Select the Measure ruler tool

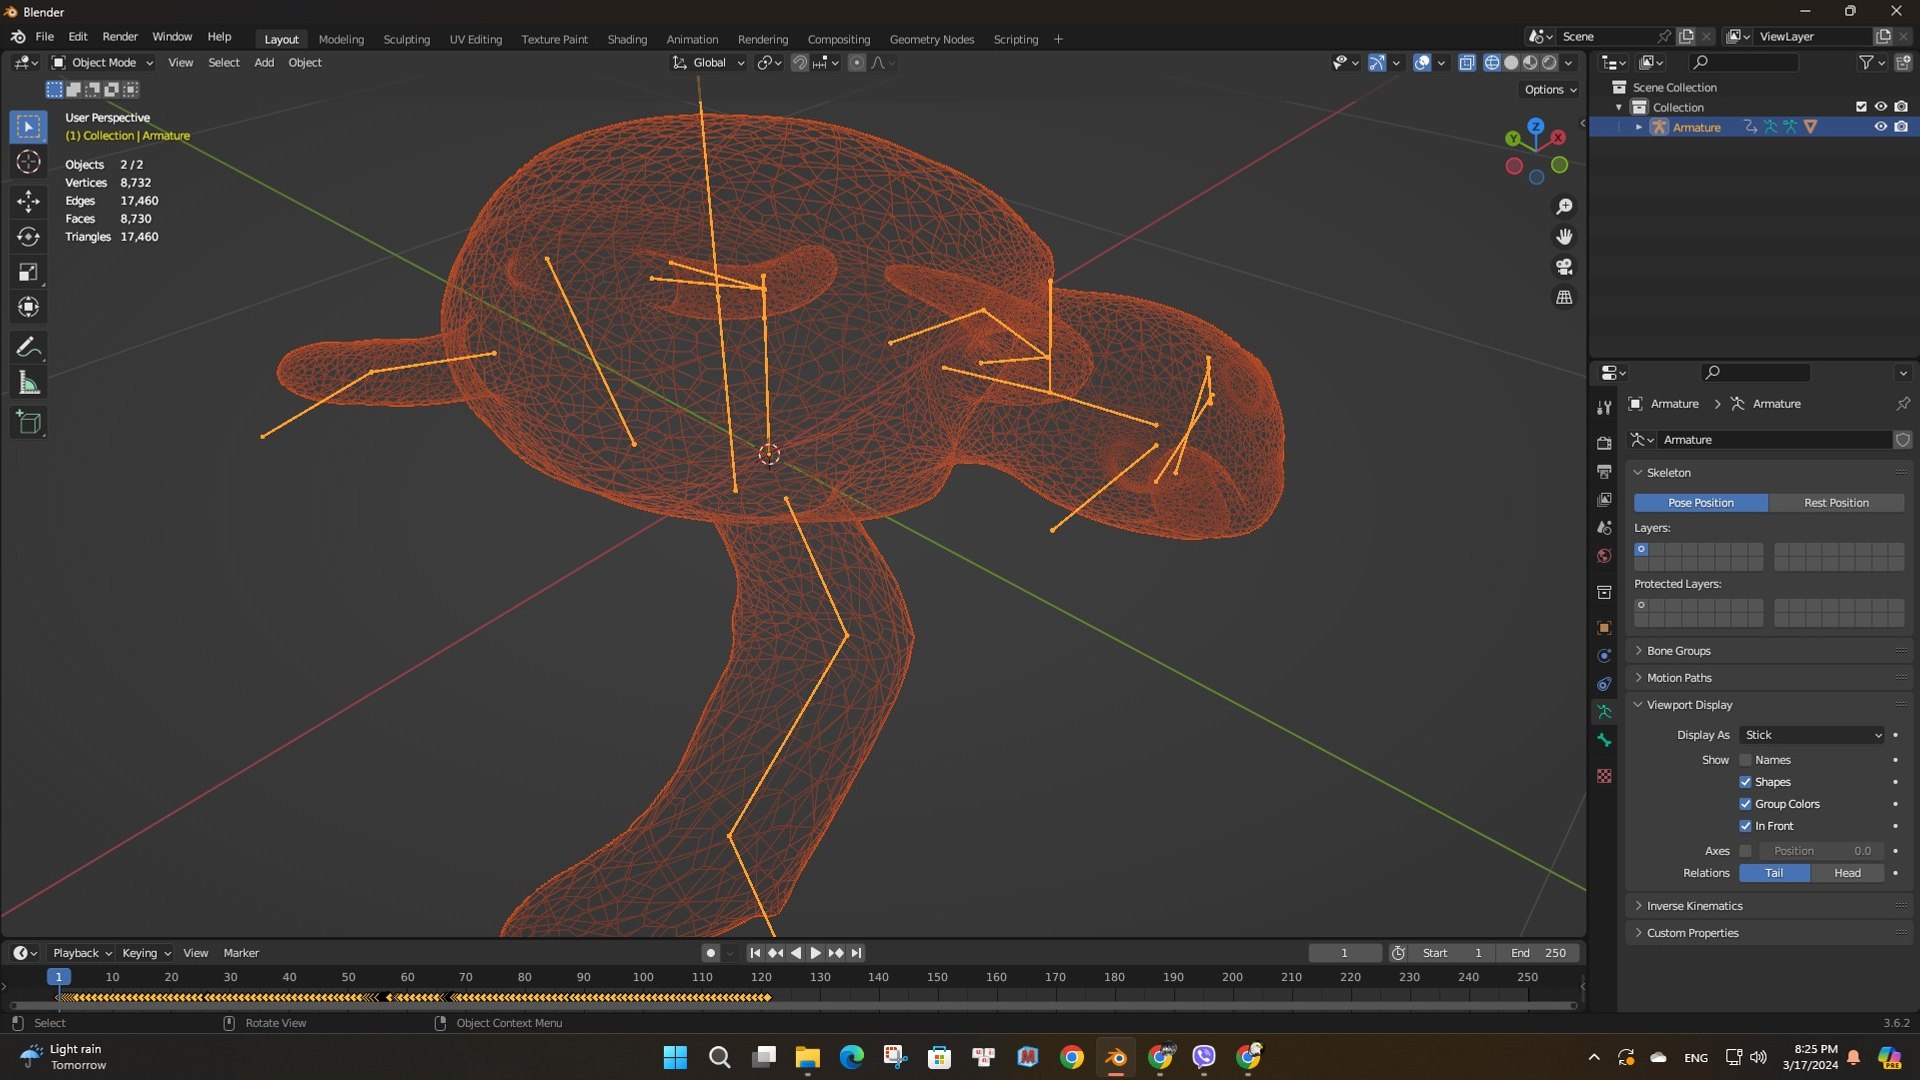(28, 383)
